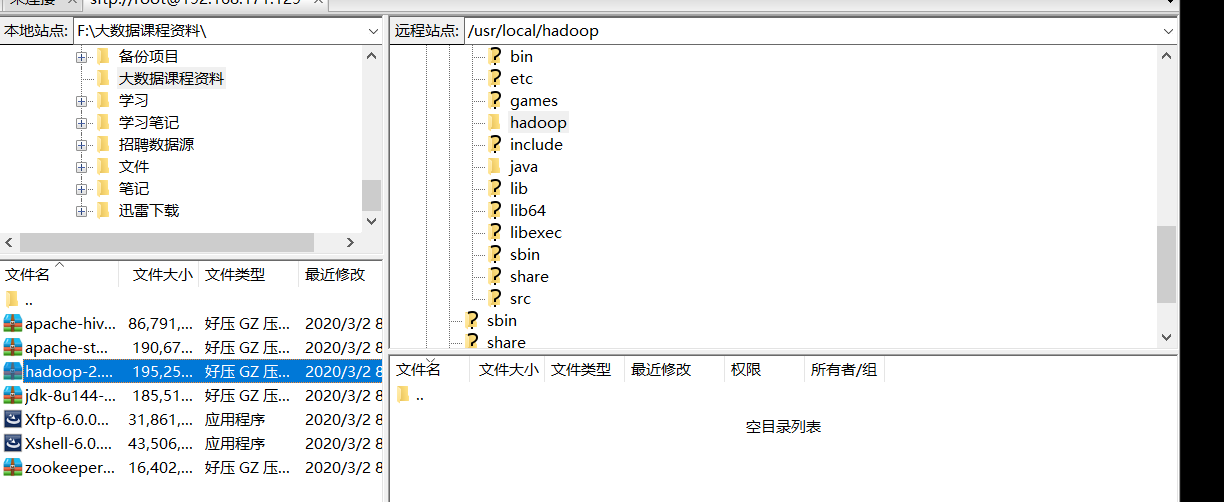Click the 迅雷下载 folder icon
This screenshot has height=502, width=1224.
point(103,210)
